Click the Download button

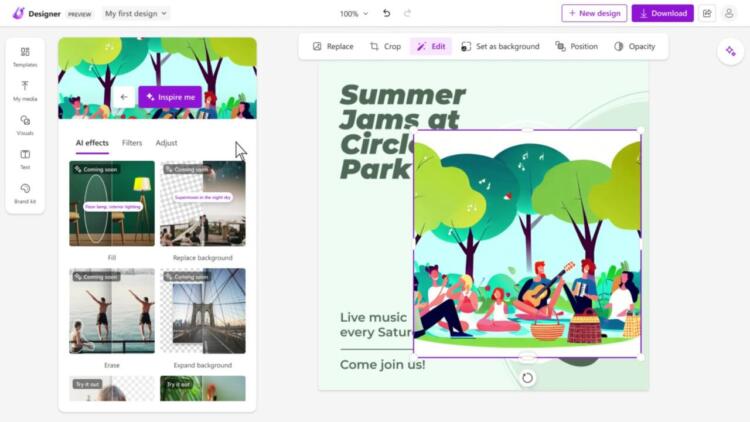(x=662, y=14)
